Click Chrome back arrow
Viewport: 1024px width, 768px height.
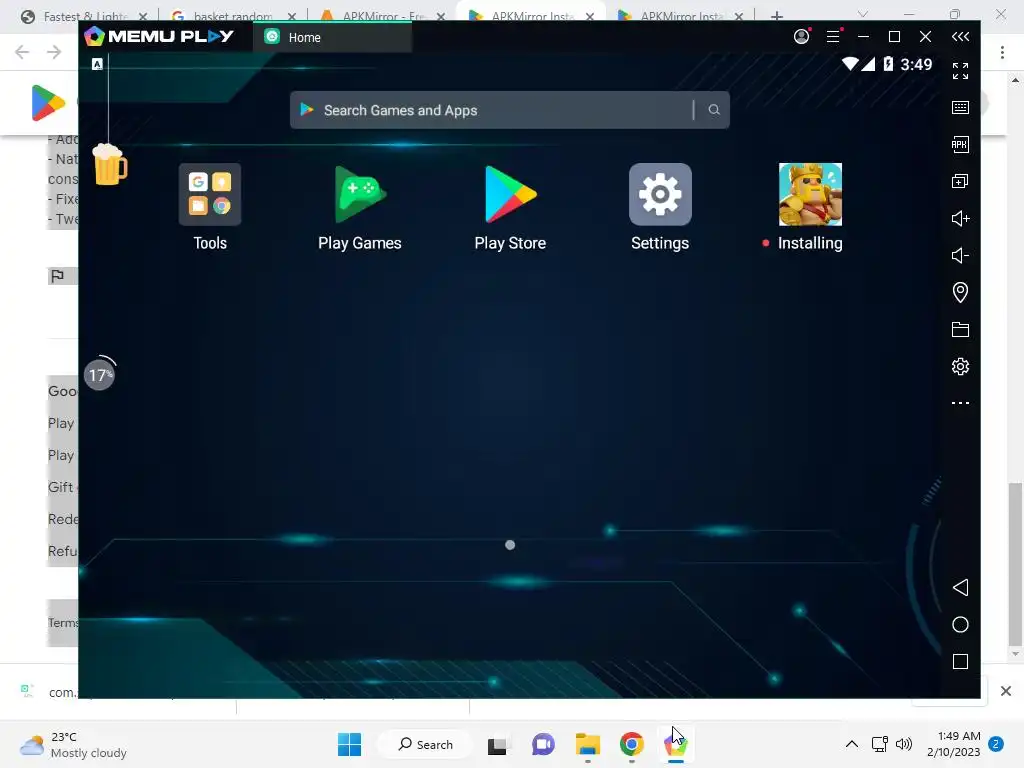point(22,52)
